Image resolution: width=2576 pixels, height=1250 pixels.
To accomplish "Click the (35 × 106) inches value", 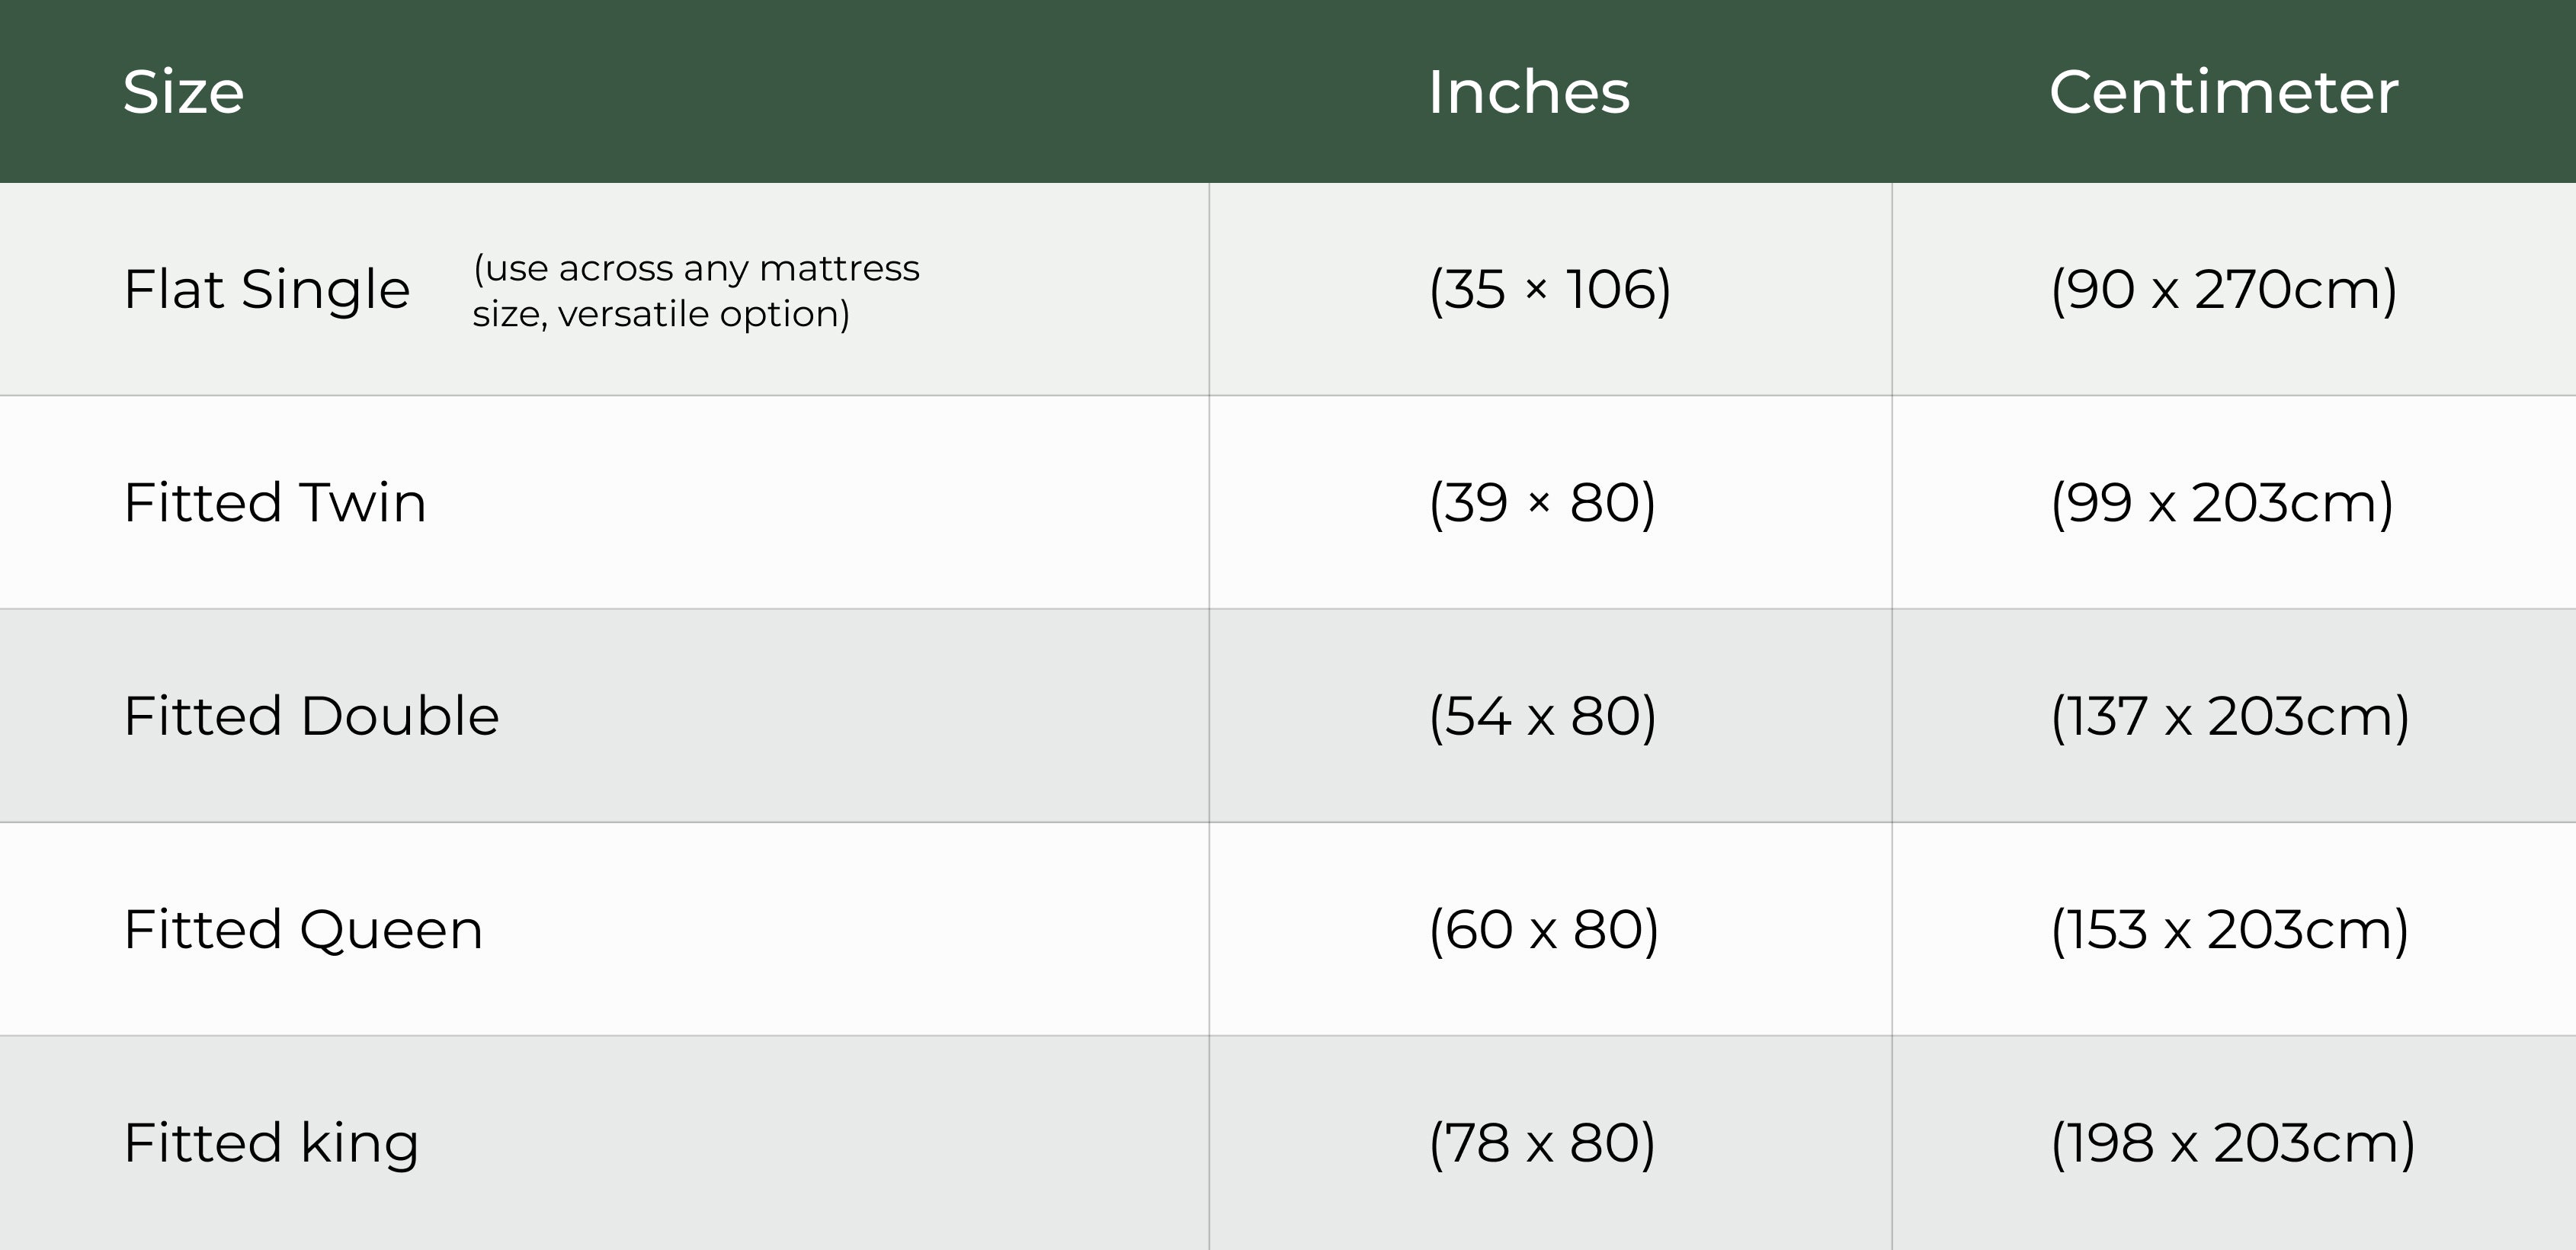I will point(1550,290).
